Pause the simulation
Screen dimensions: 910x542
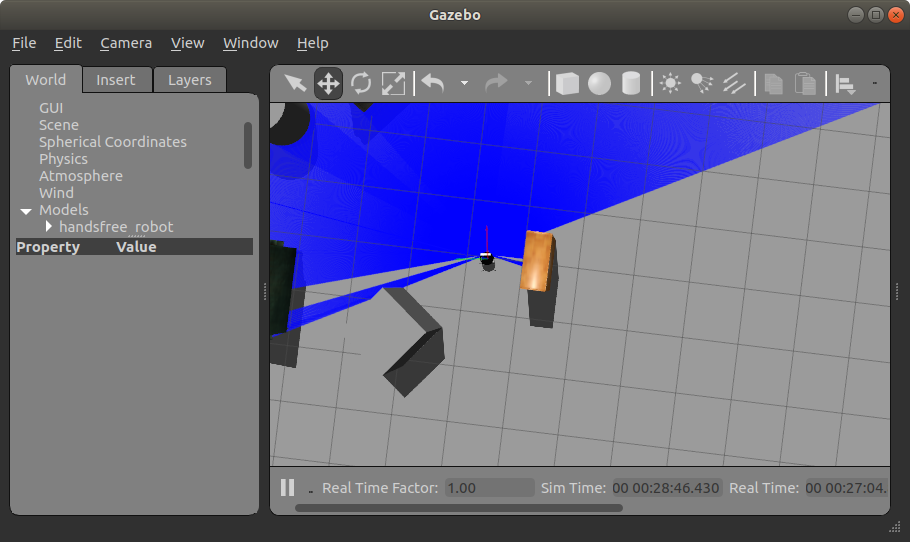(287, 487)
